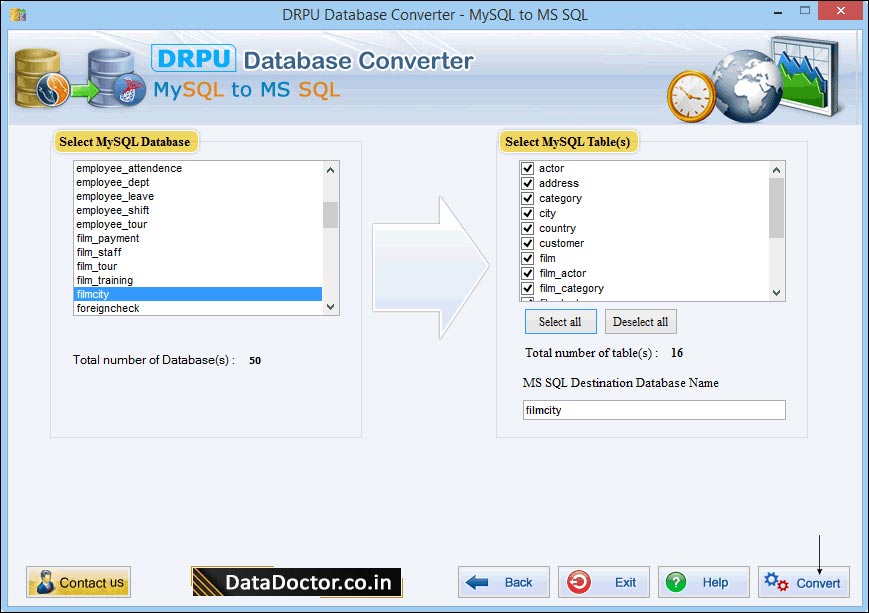Toggle the film_category checkbox
The width and height of the screenshot is (869, 613).
point(526,288)
